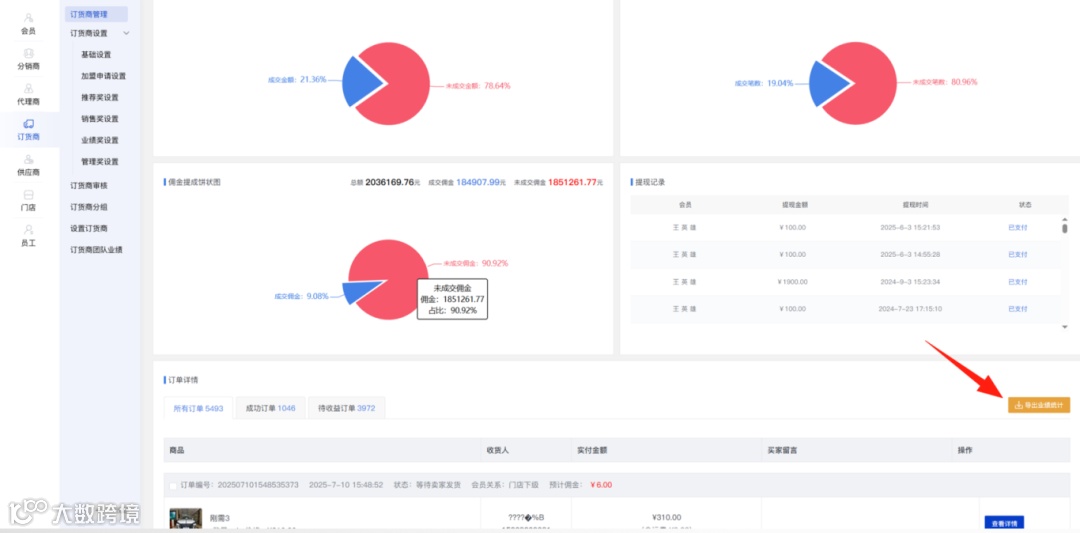Viewport: 1080px width, 533px height.
Task: Click the 订单详情 section title
Action: click(183, 380)
